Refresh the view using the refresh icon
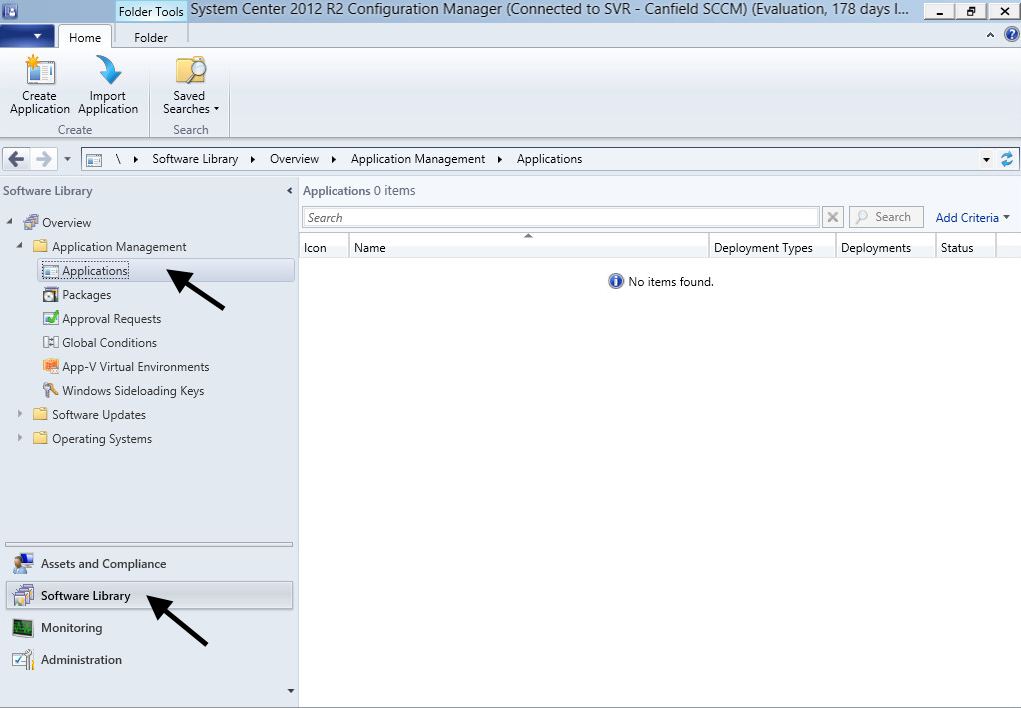Screen dimensions: 1021x708 coord(1007,159)
